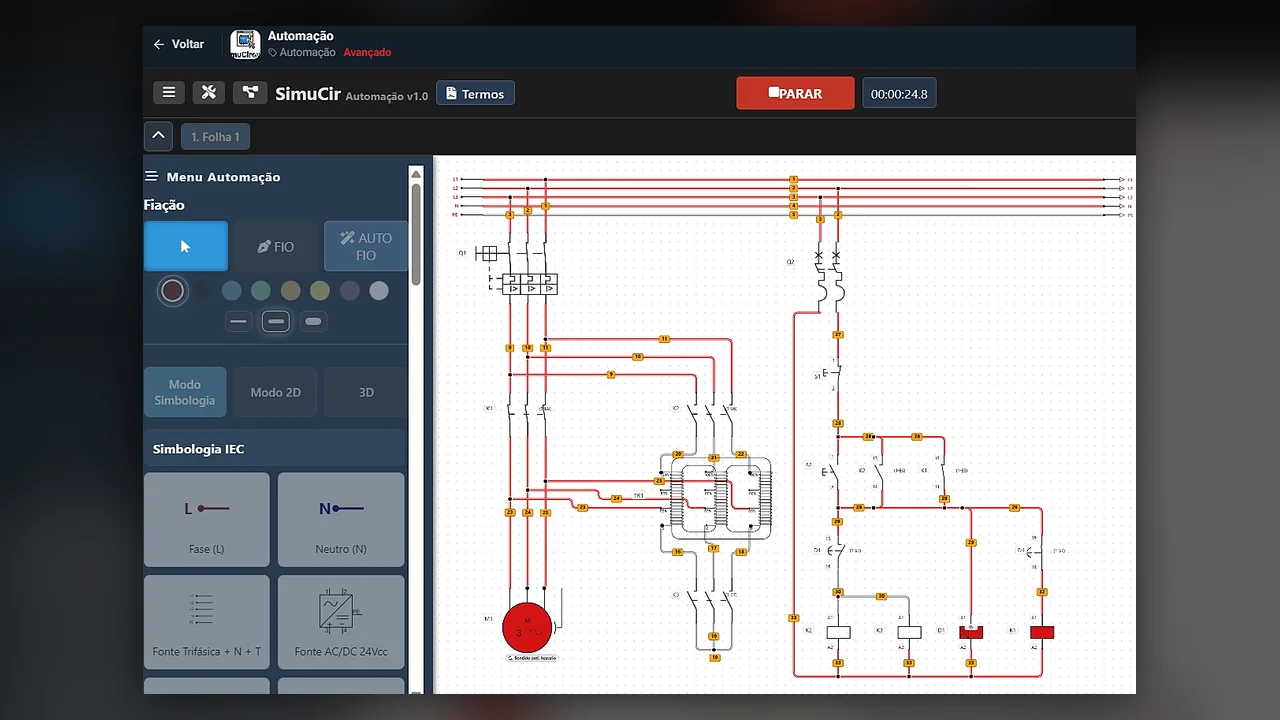Click wire label 11 on power wiring
The image size is (1280, 720).
pos(664,339)
